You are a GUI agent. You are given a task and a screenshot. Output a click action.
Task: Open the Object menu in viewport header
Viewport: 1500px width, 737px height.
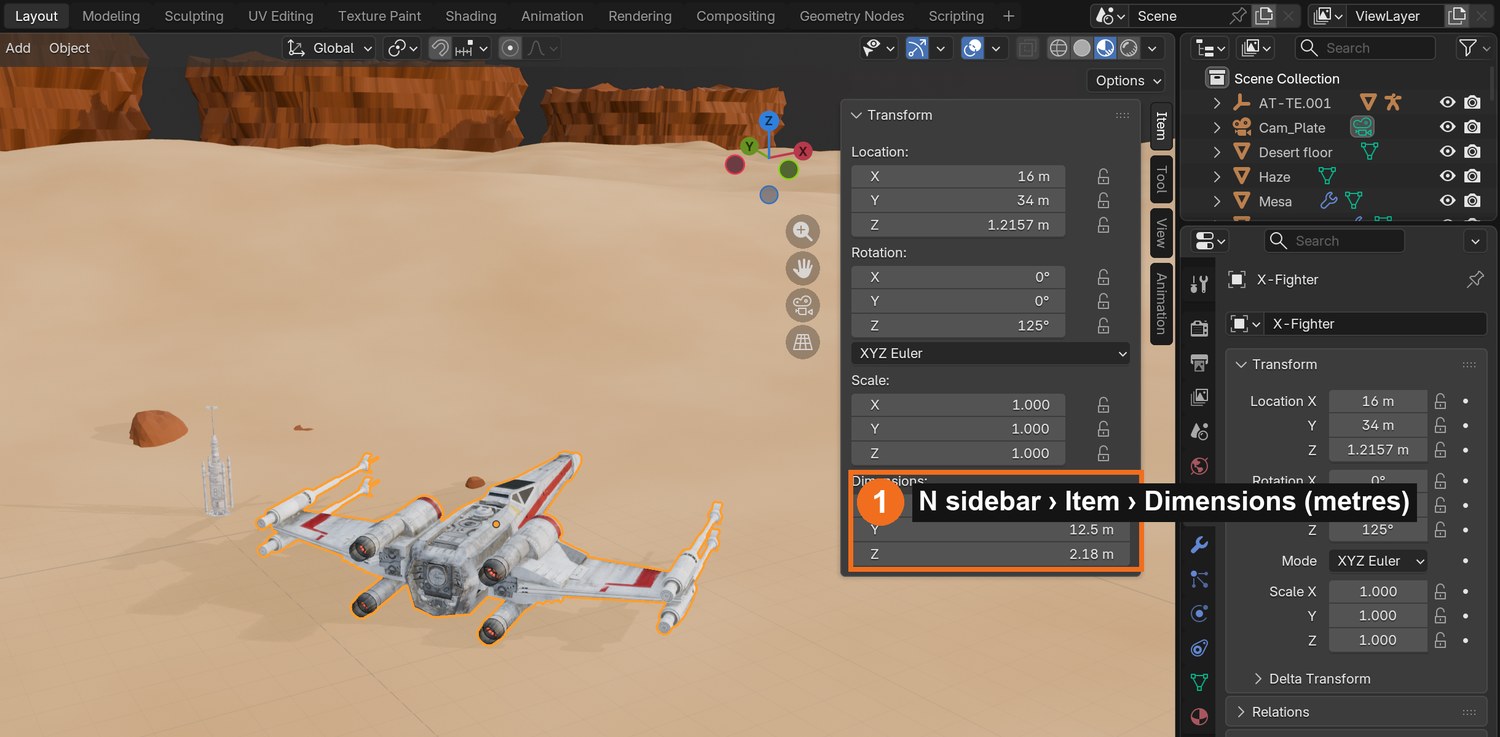click(x=69, y=48)
